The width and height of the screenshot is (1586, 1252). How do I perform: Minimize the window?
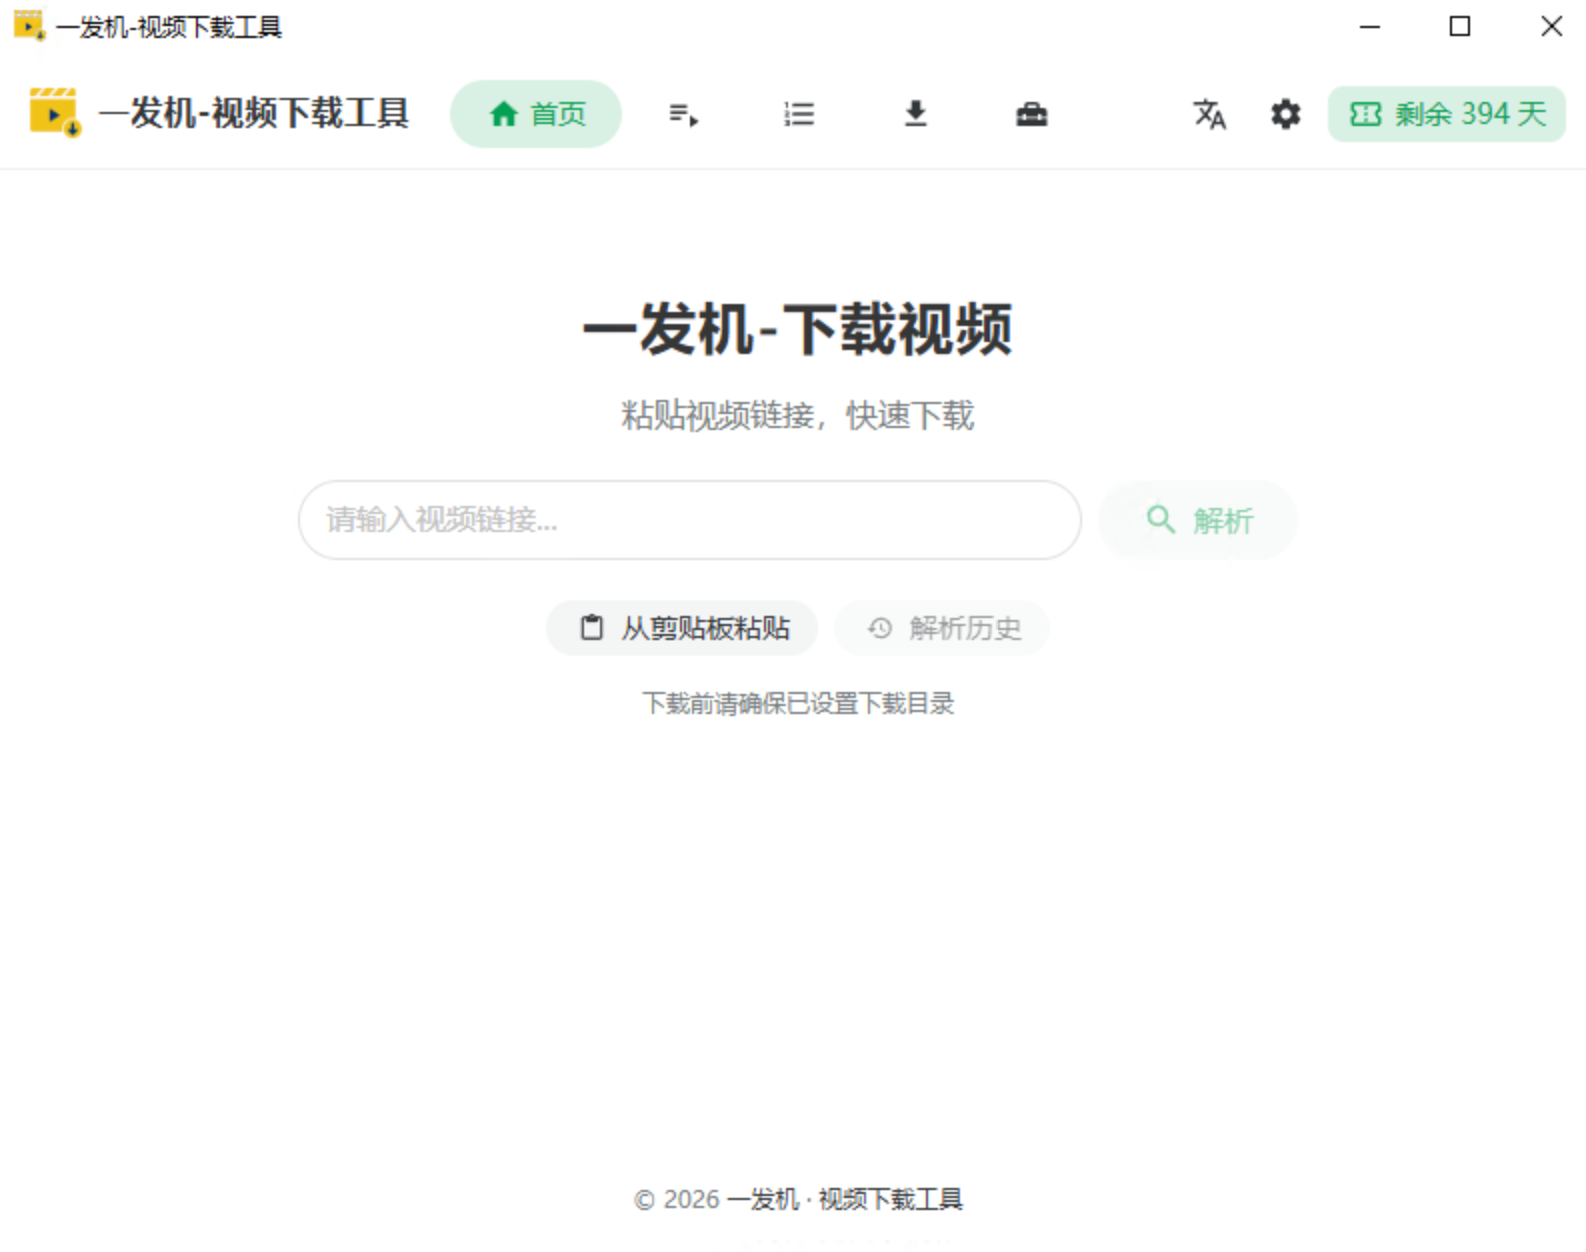(x=1370, y=27)
